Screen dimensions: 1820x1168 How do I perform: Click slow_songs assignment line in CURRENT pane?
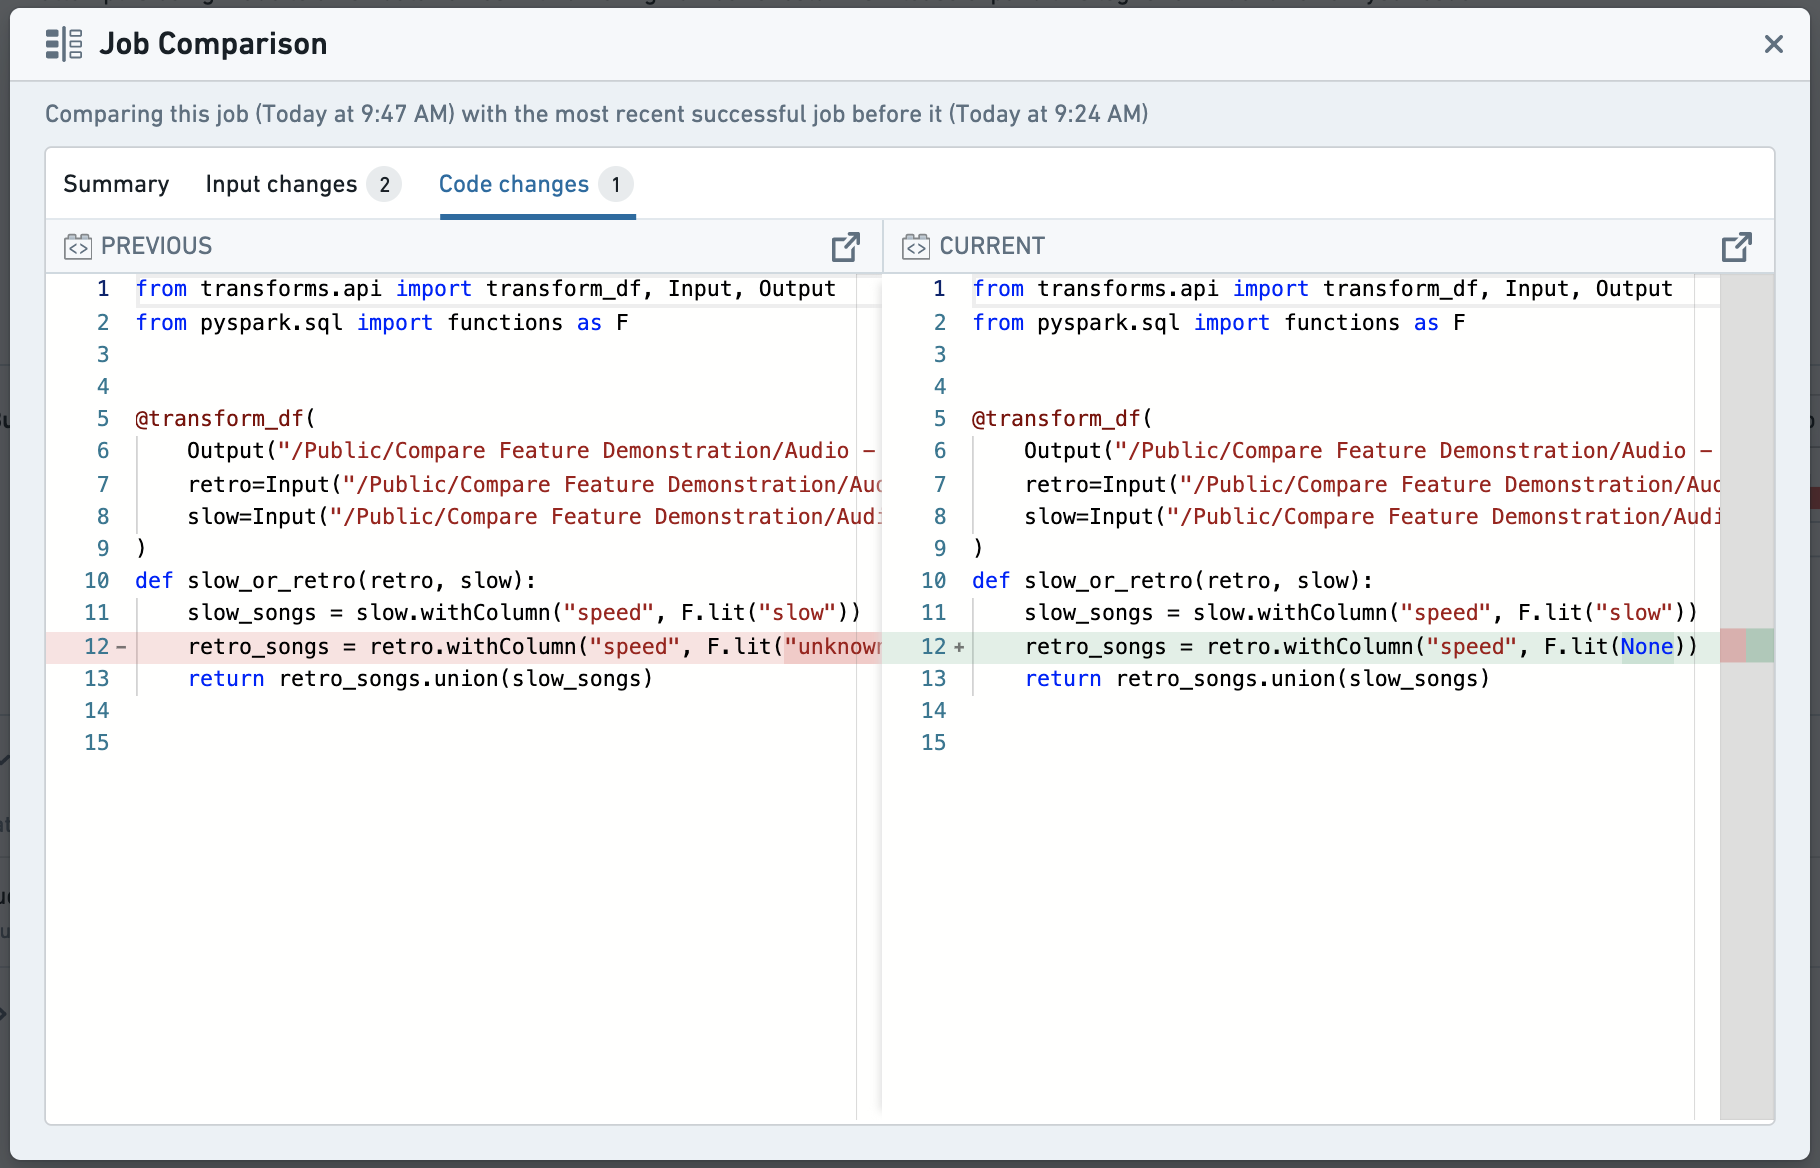(x=1361, y=612)
